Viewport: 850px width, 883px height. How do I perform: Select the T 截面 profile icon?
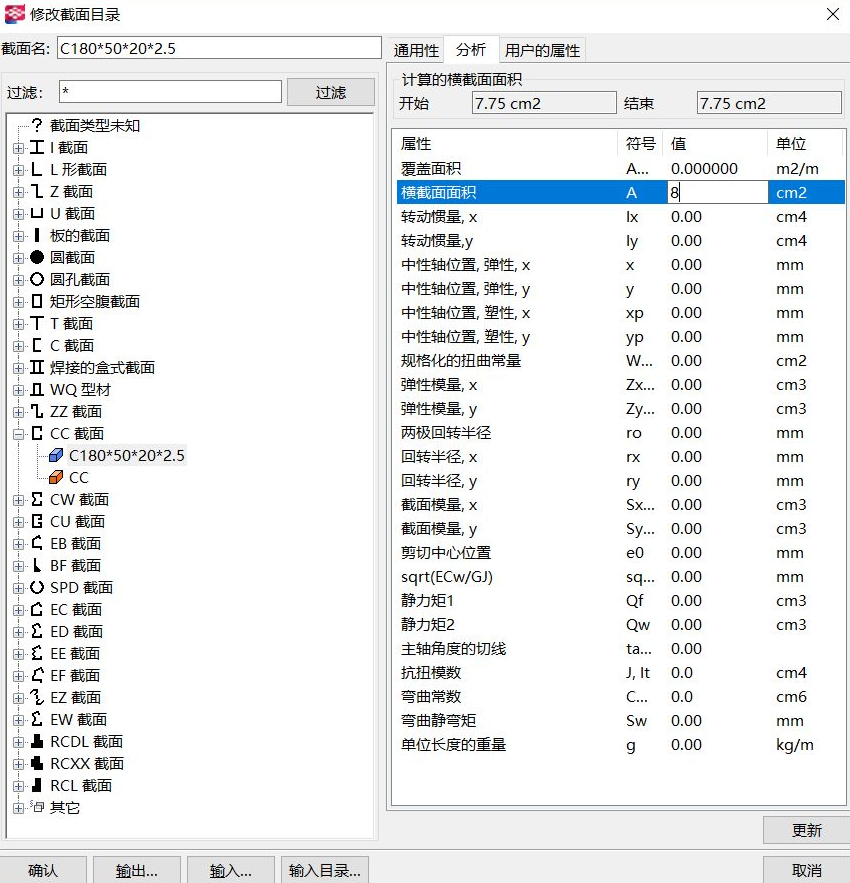(x=37, y=323)
